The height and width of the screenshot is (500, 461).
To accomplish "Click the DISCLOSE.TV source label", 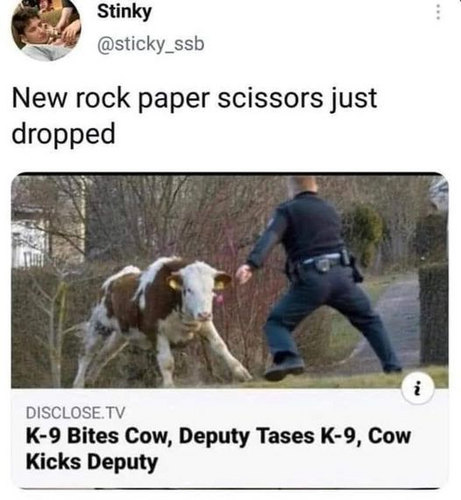I will (x=75, y=413).
